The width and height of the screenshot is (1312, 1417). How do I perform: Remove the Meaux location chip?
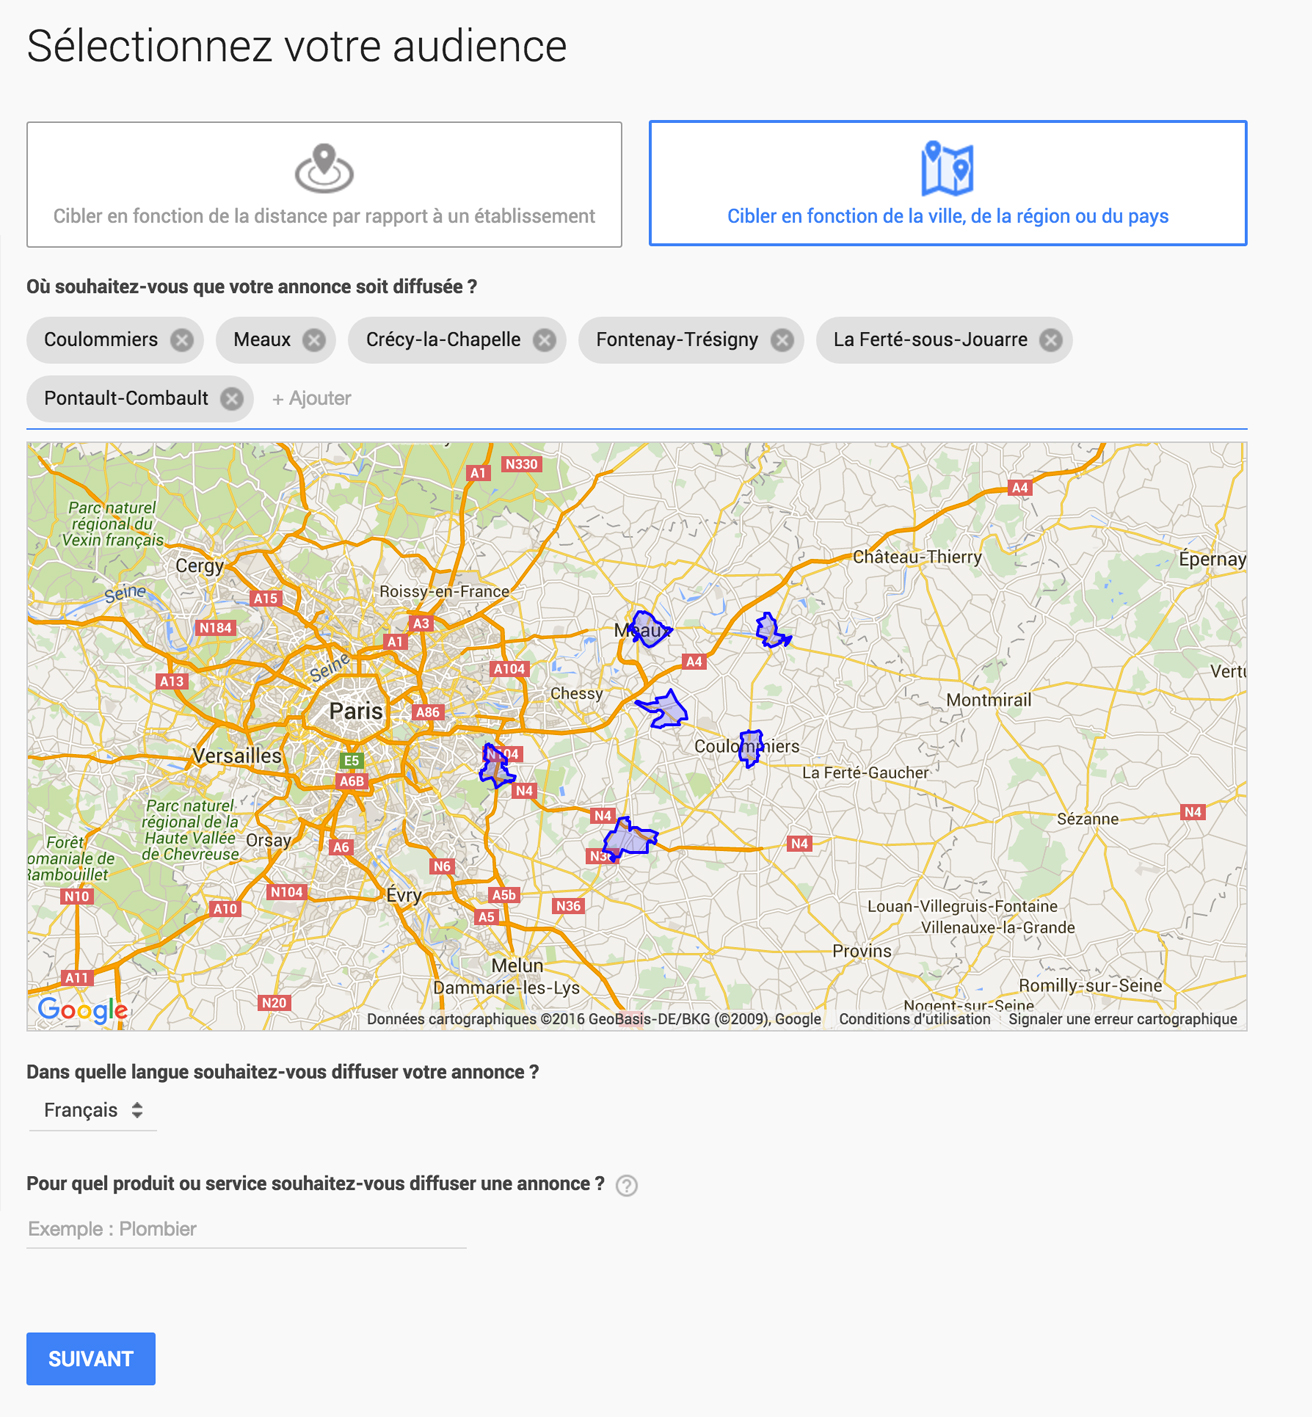tap(314, 340)
